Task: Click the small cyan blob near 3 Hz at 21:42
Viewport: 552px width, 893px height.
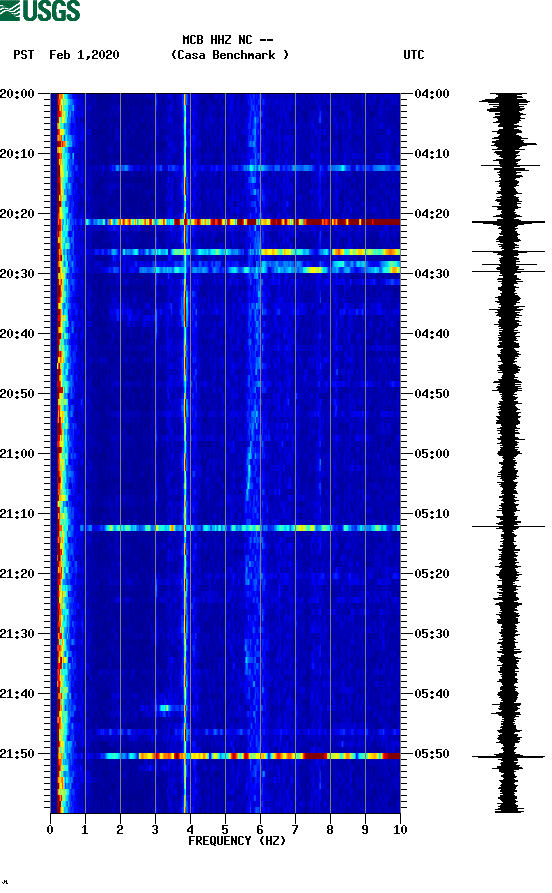Action: pos(165,708)
